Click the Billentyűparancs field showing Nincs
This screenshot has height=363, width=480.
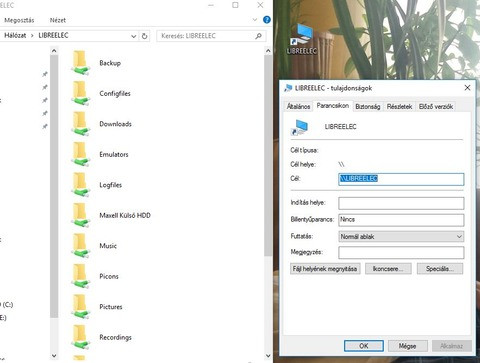pos(401,220)
